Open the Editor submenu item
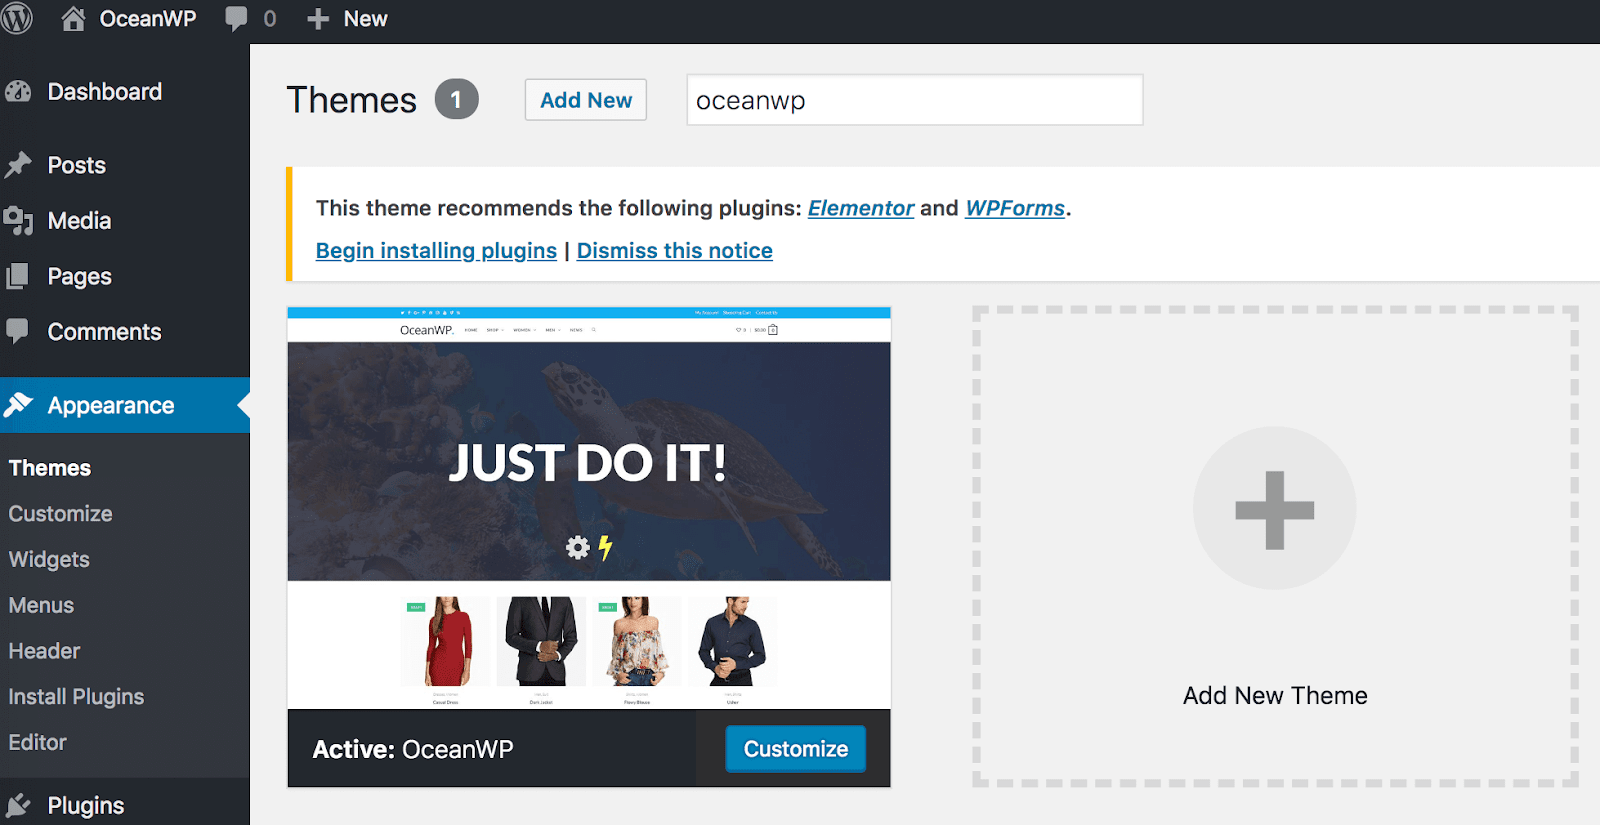The width and height of the screenshot is (1600, 825). pyautogui.click(x=38, y=742)
